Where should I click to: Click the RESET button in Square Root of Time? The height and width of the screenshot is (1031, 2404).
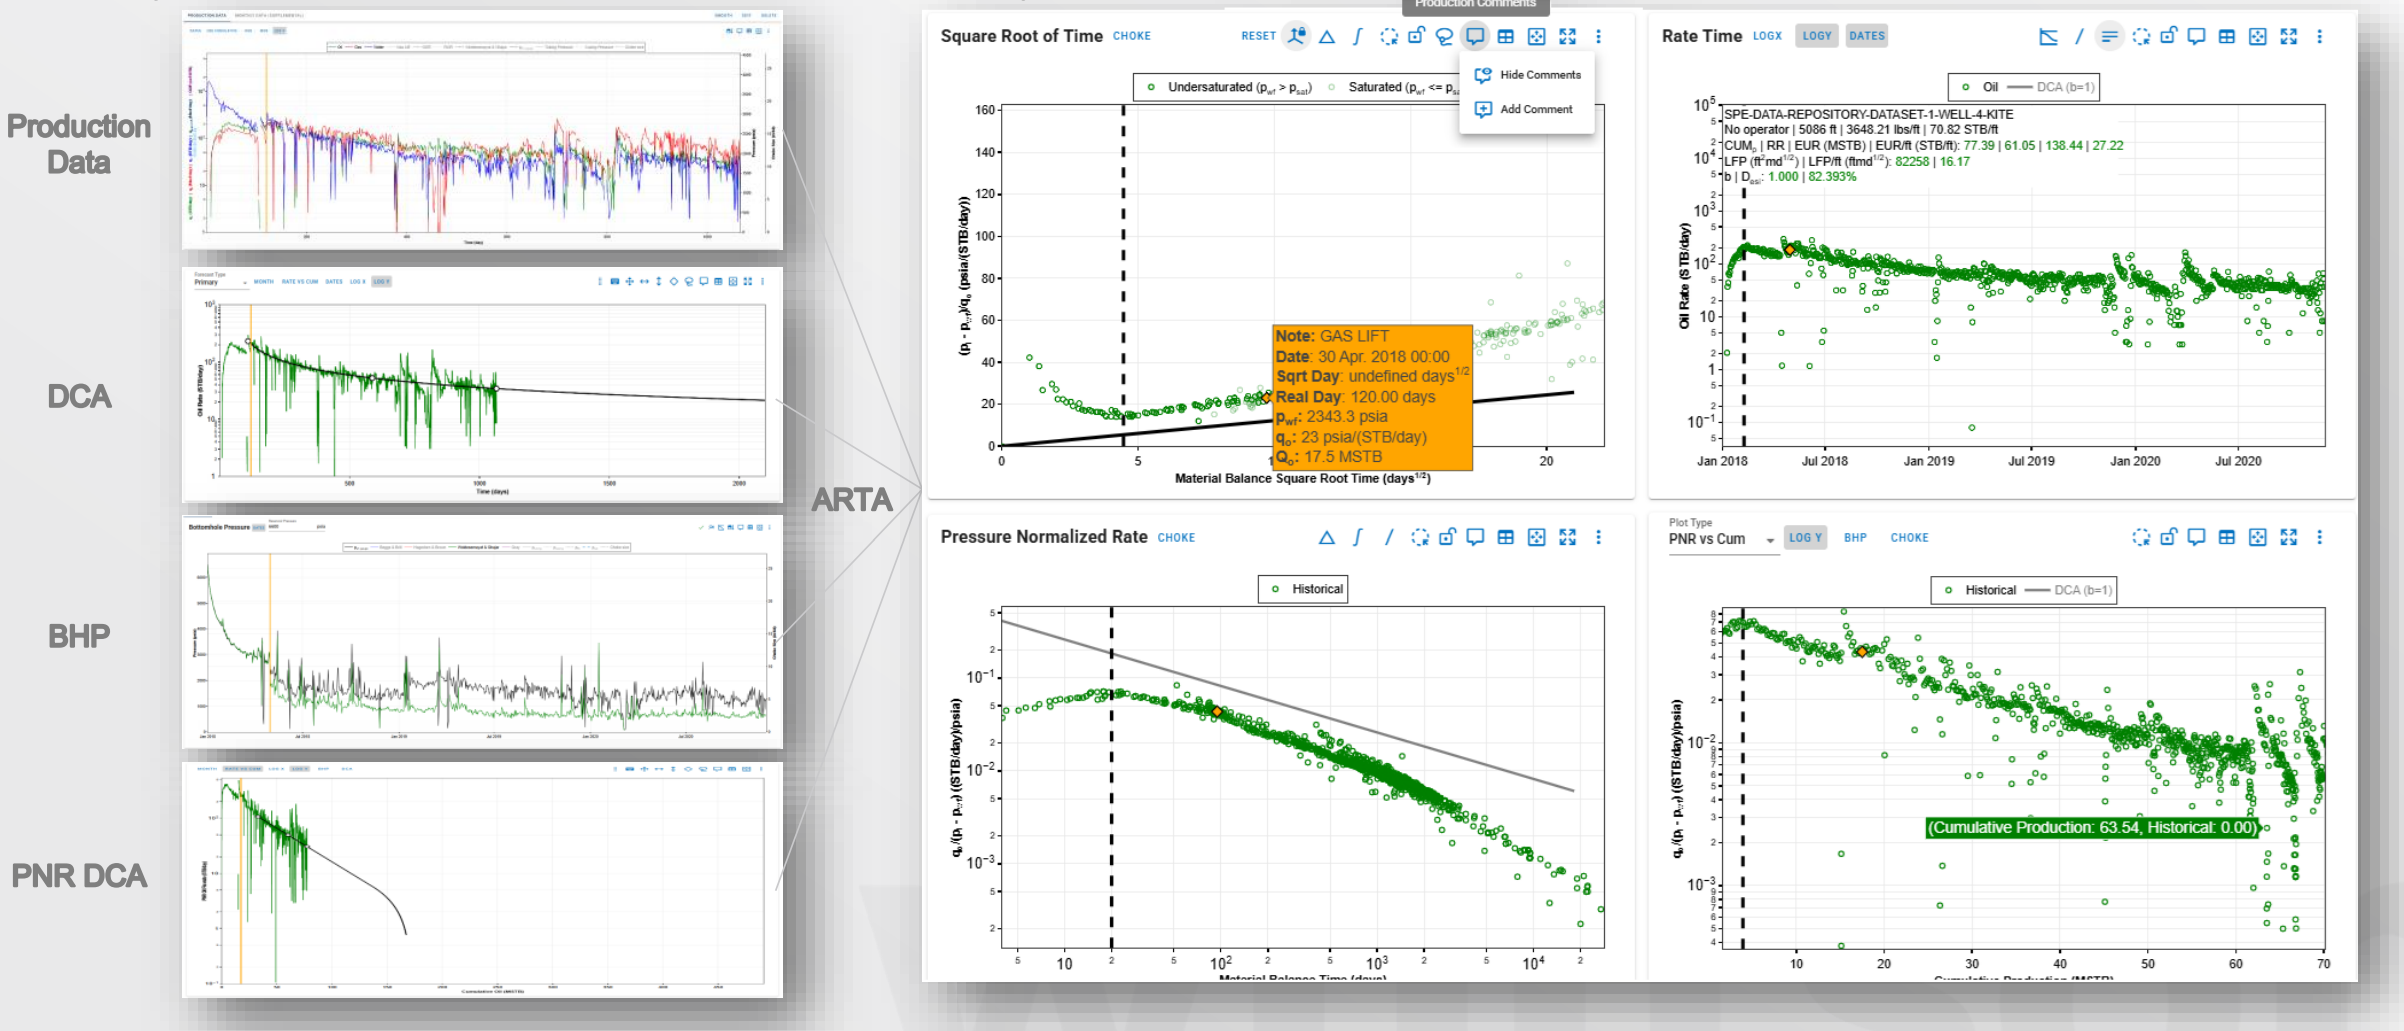[x=1258, y=36]
